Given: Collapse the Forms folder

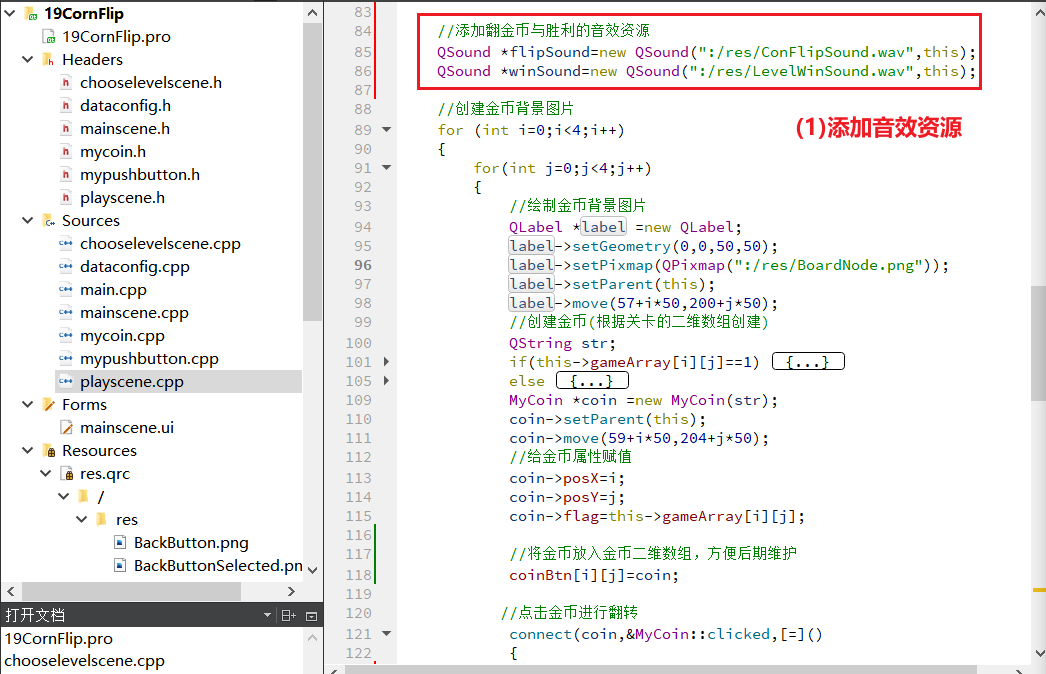Looking at the screenshot, I should [27, 404].
